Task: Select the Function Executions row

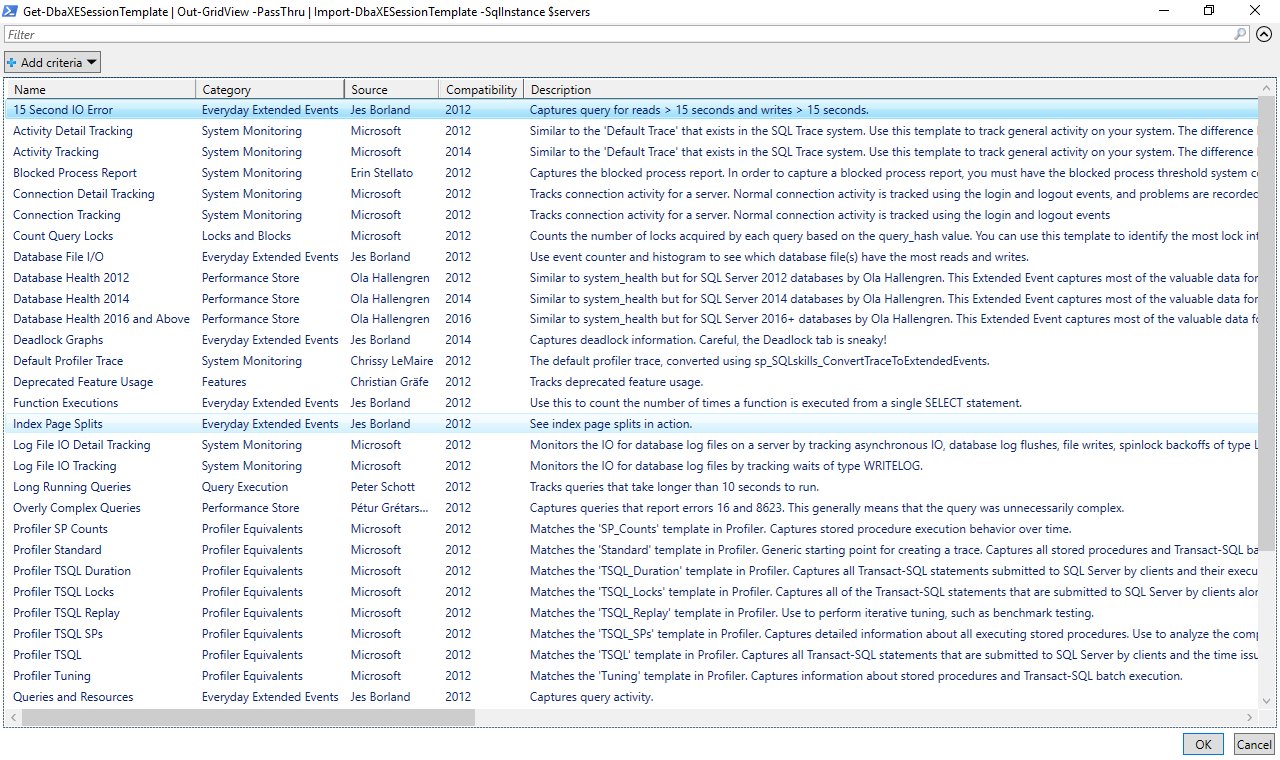Action: click(x=631, y=403)
